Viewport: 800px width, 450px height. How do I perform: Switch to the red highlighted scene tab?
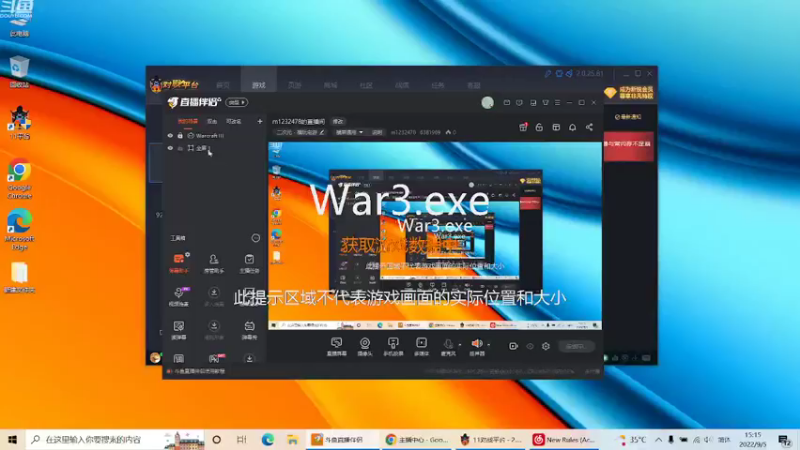click(187, 121)
